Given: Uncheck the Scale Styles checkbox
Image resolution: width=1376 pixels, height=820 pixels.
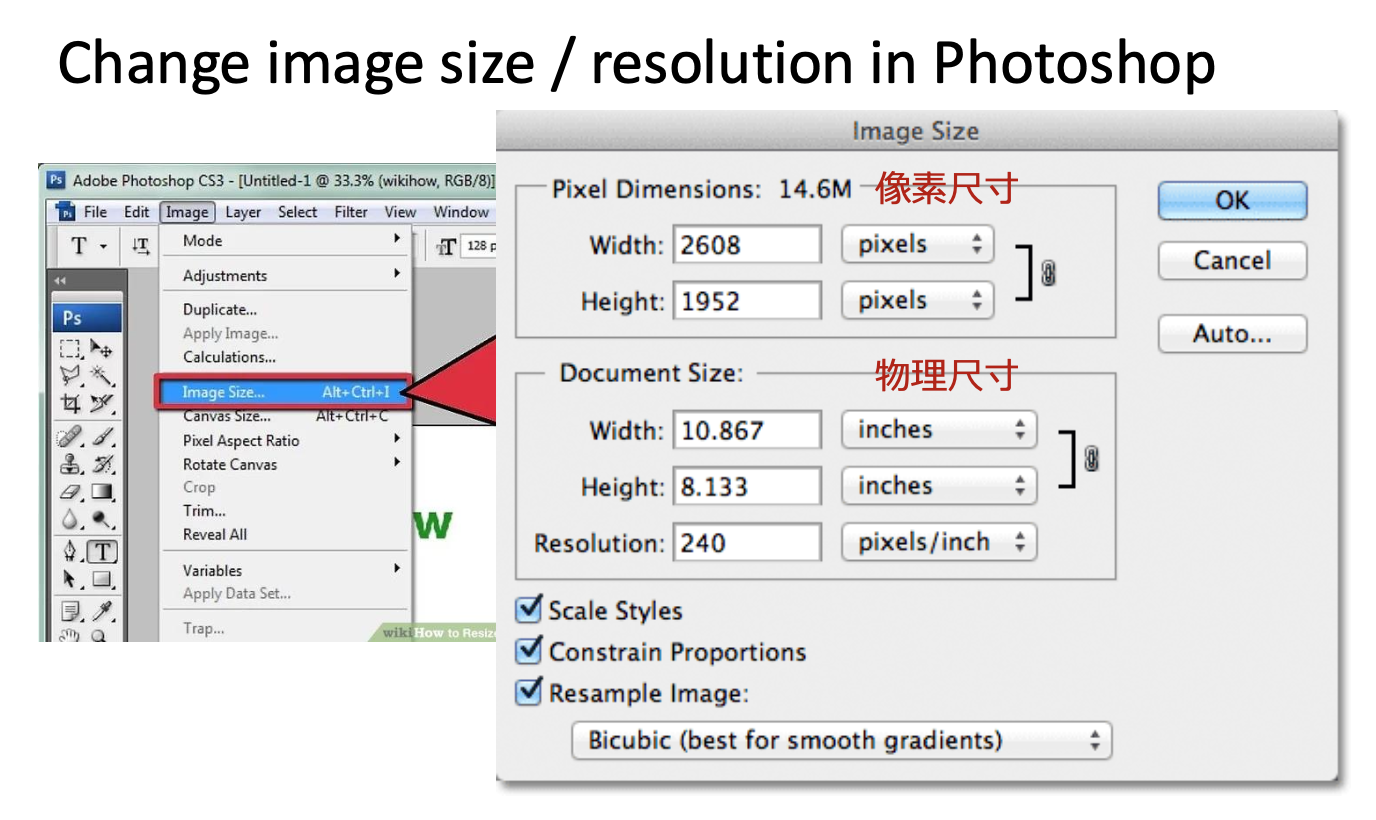Looking at the screenshot, I should point(529,610).
